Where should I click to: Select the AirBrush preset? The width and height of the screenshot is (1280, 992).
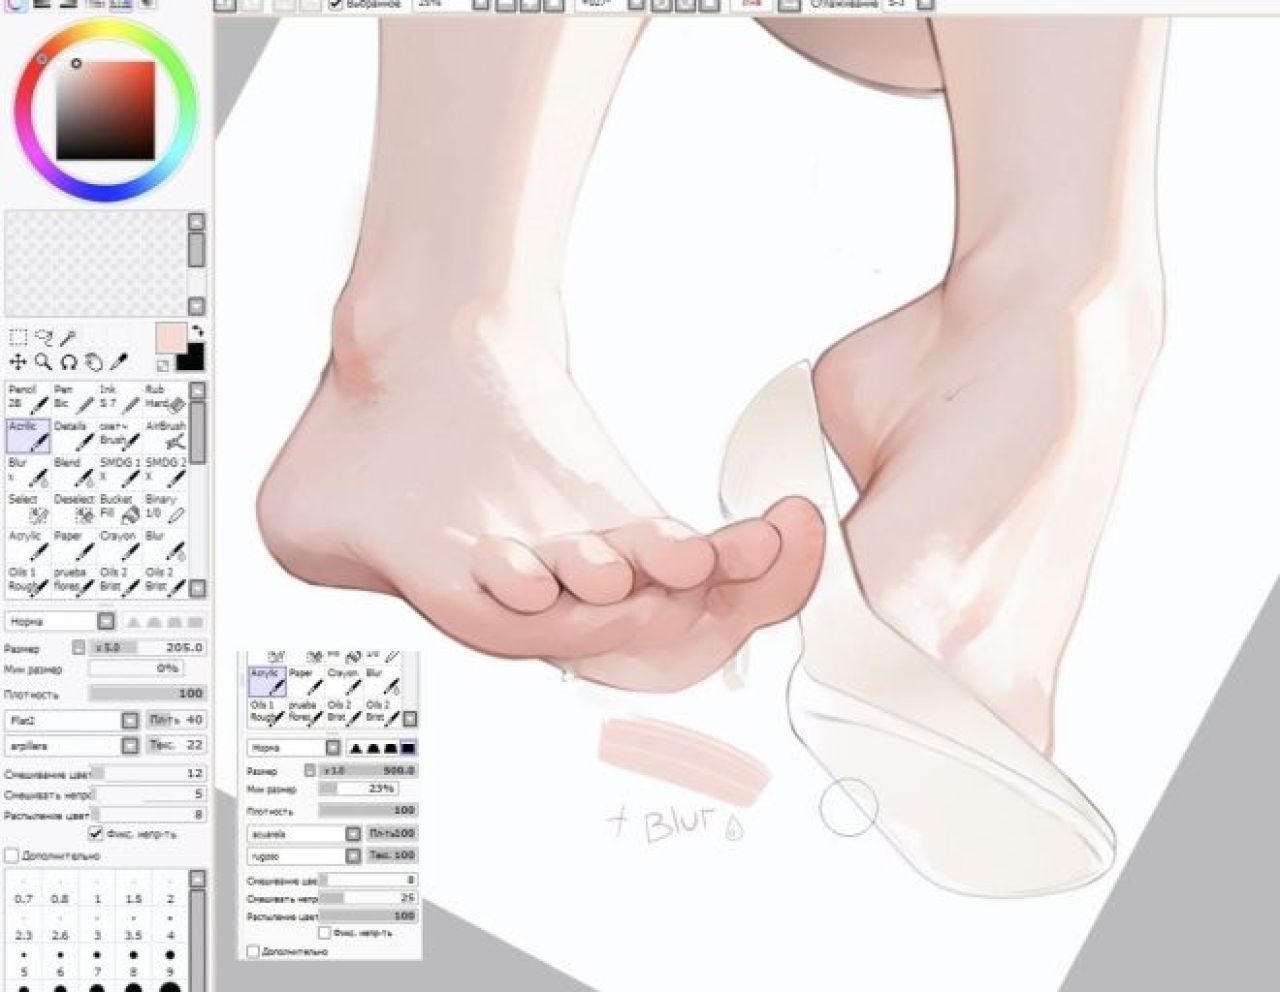click(166, 434)
